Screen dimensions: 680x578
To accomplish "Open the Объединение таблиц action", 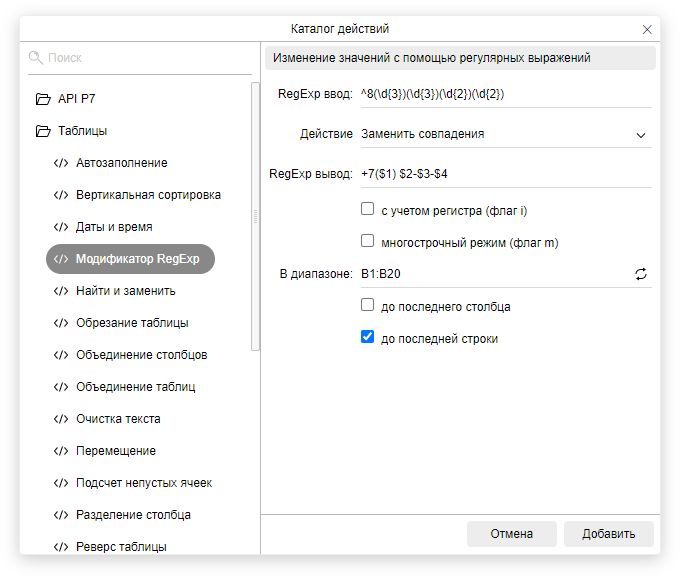I will 135,387.
